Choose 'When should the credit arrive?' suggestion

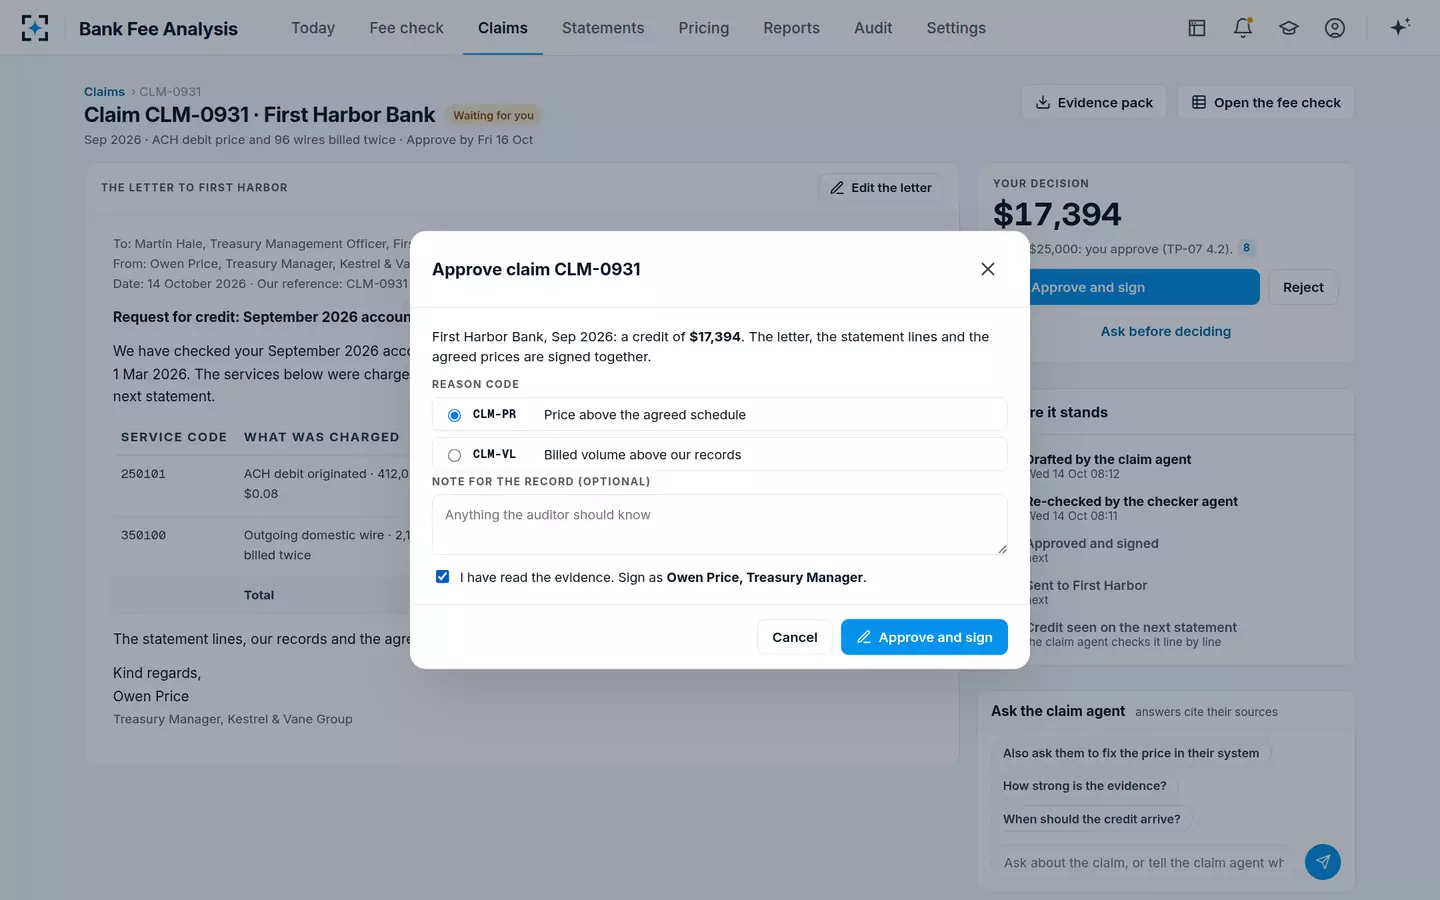point(1092,819)
